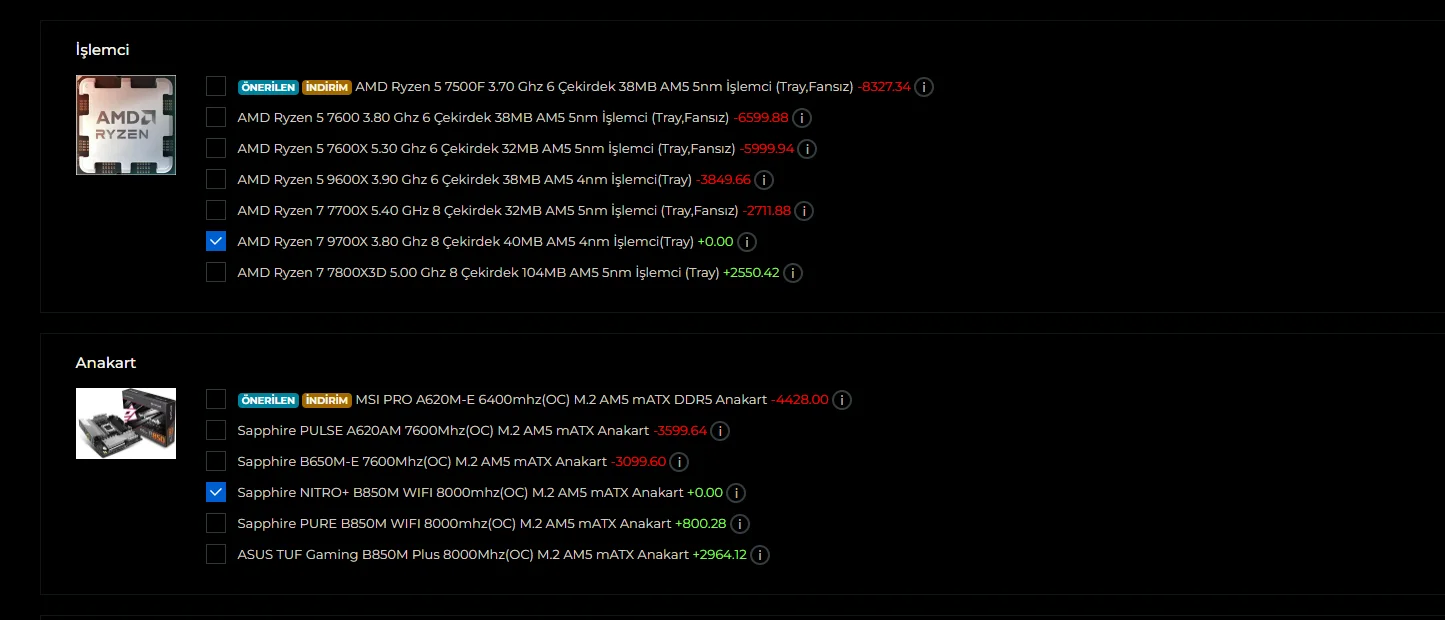Open info icon for Sapphire PULSE A620AM
Viewport: 1445px width, 620px height.
tap(720, 431)
